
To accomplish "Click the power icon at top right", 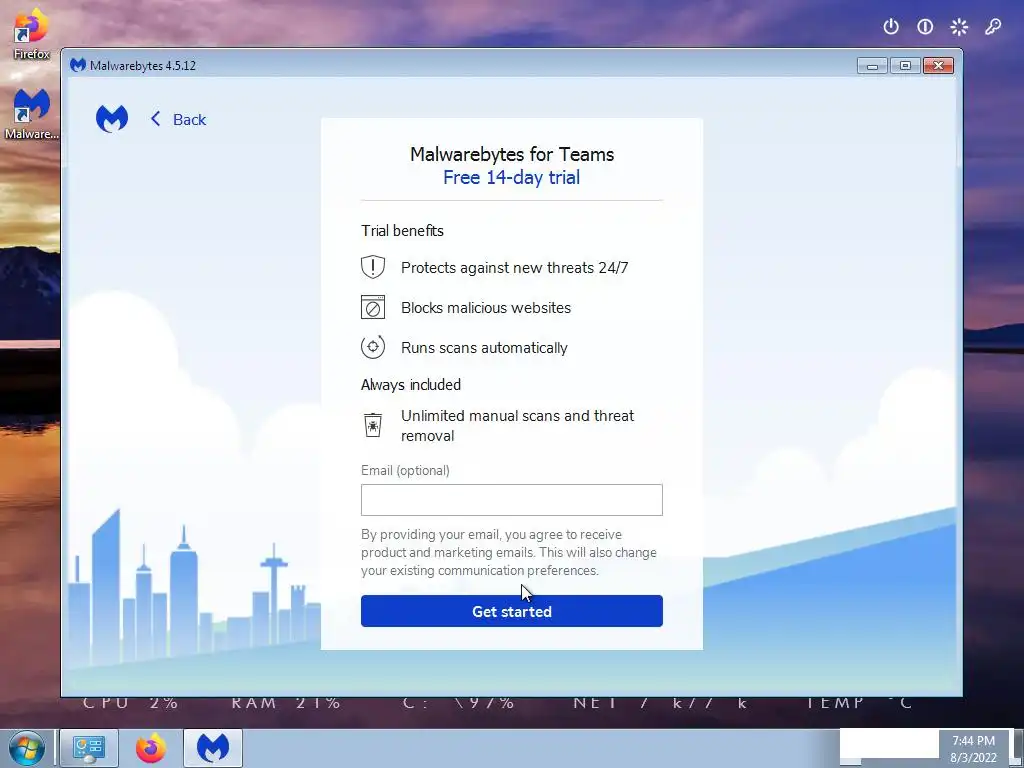I will 891,27.
